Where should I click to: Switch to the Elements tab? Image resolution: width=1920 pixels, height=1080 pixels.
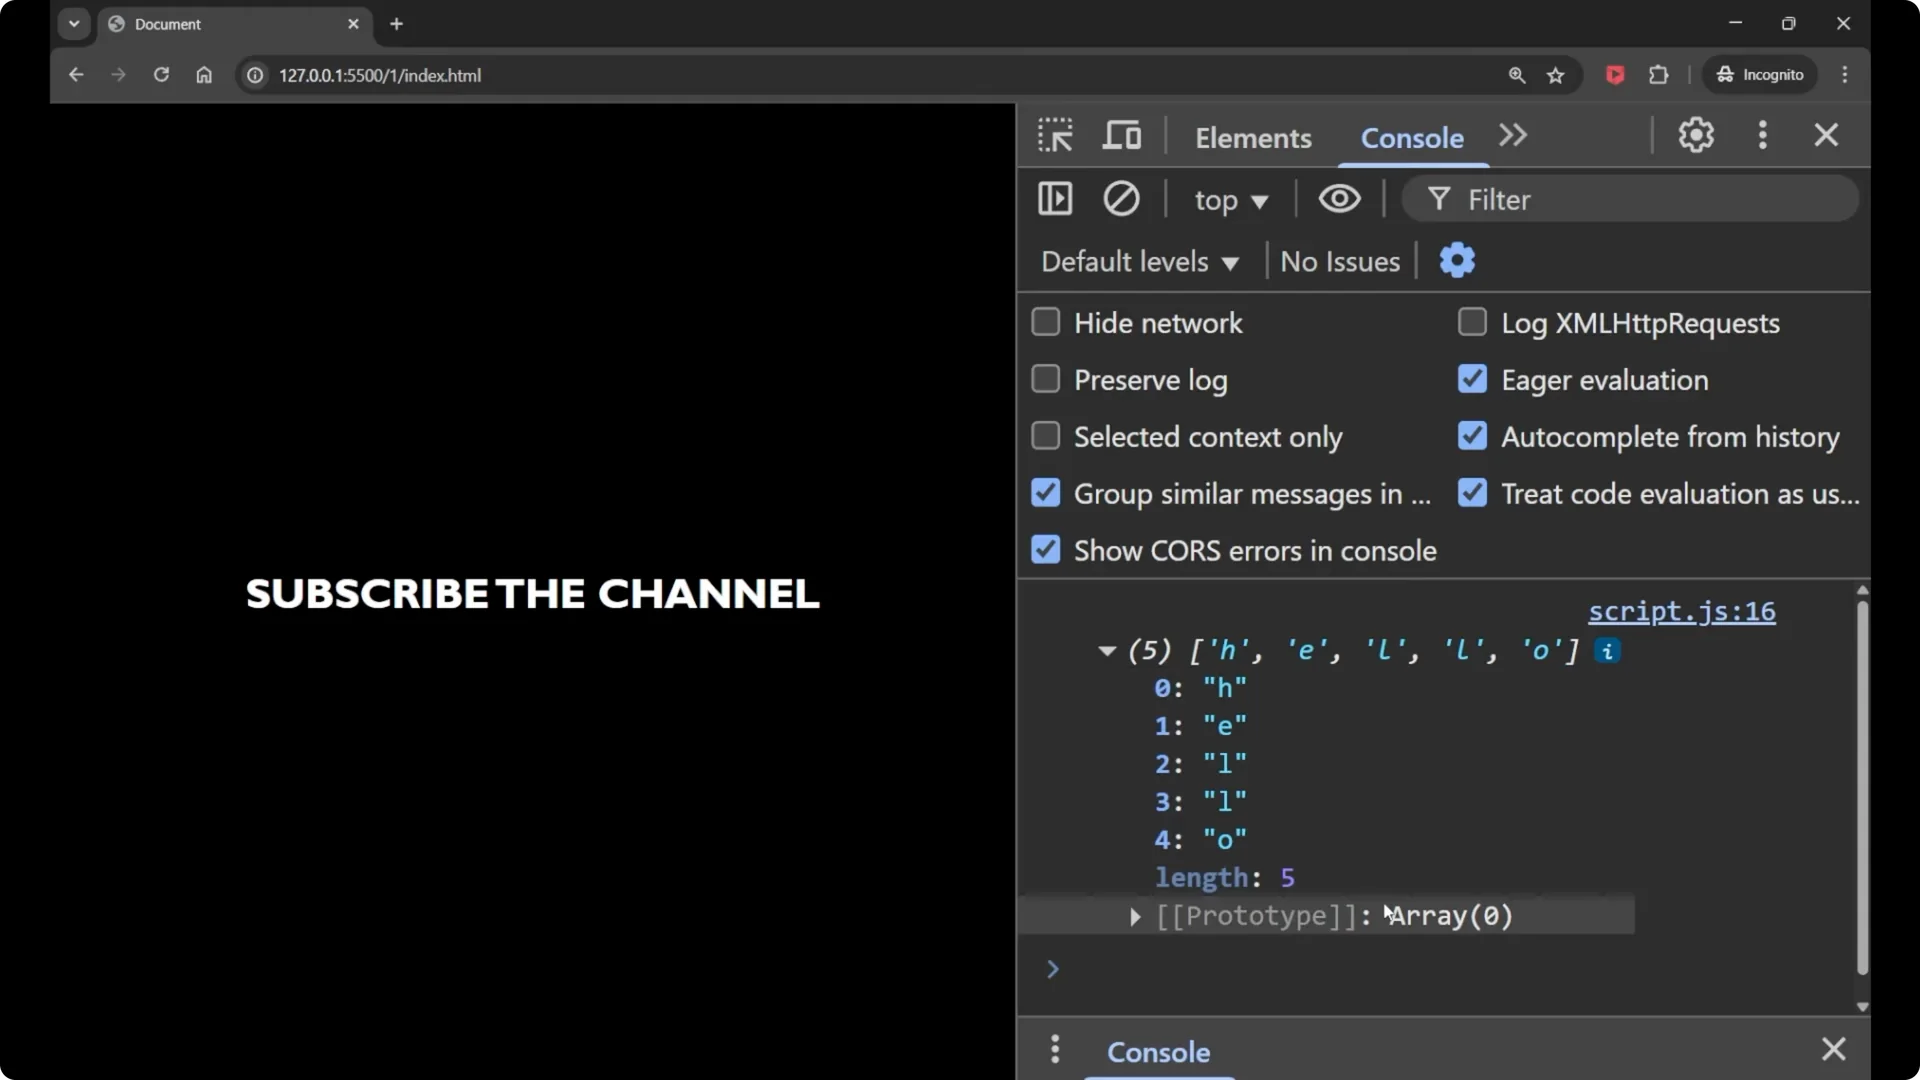pos(1254,138)
